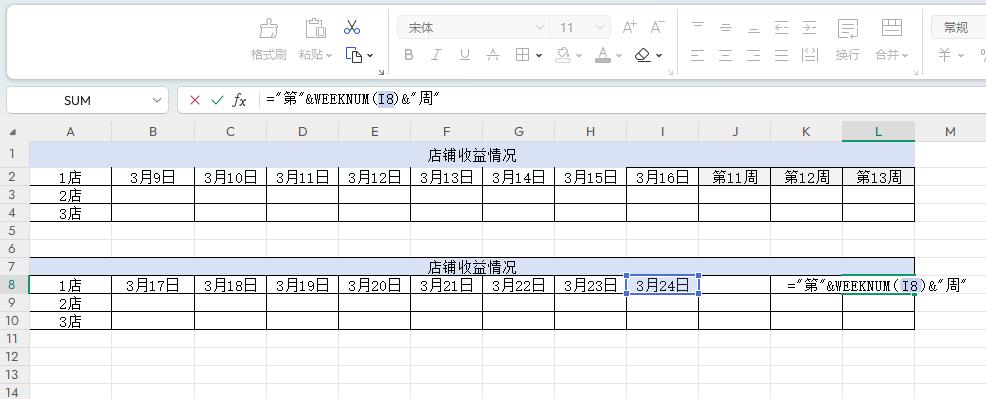
Task: Select row header 8
Action: coord(14,285)
